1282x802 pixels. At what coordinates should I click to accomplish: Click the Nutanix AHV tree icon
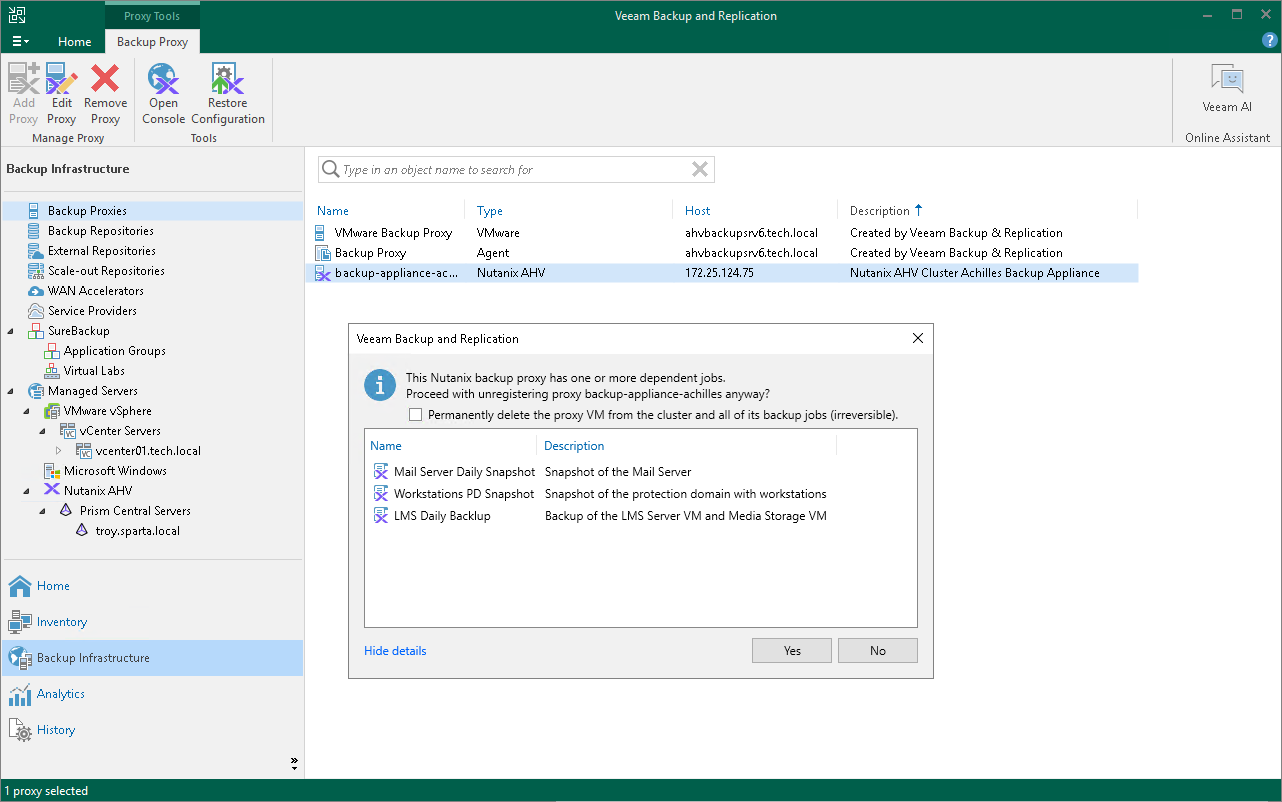[52, 491]
